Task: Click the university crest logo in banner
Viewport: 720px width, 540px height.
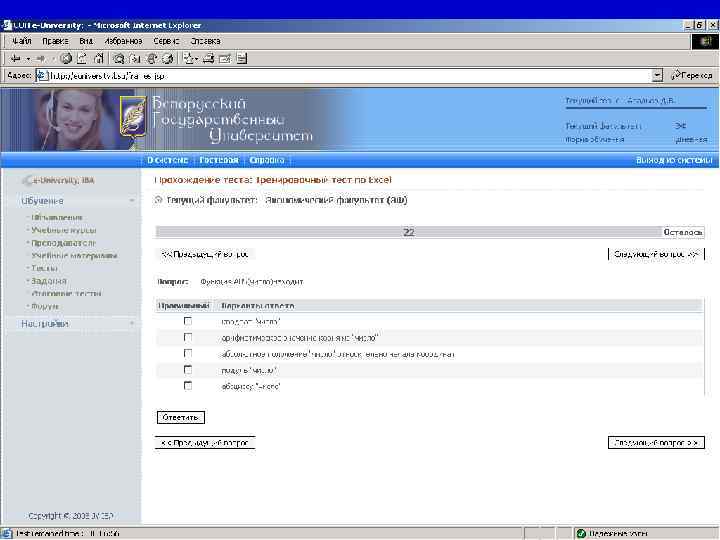Action: [133, 116]
